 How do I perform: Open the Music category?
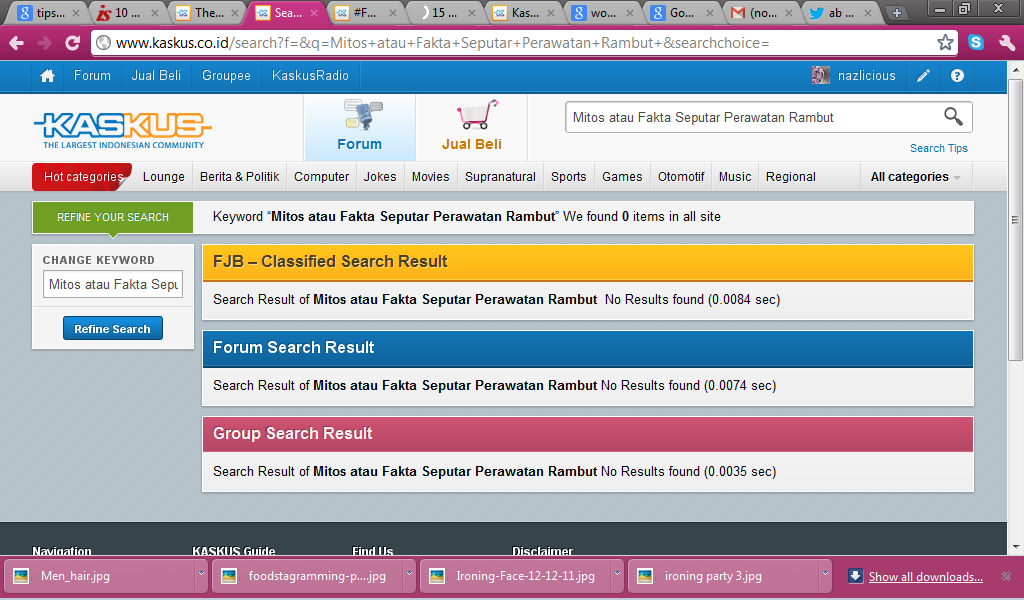735,177
